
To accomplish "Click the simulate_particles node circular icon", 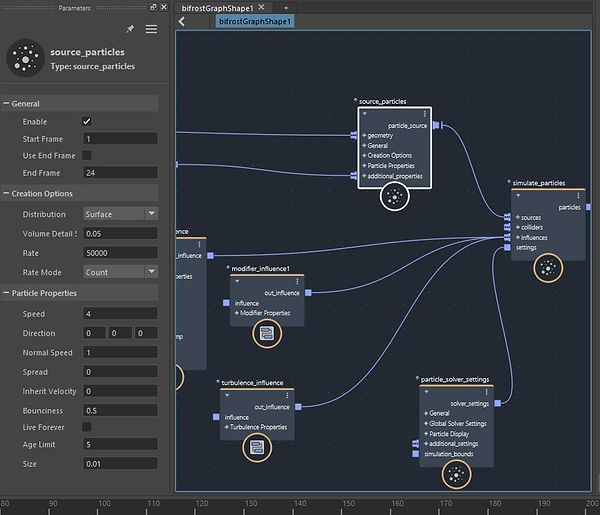I will [548, 268].
